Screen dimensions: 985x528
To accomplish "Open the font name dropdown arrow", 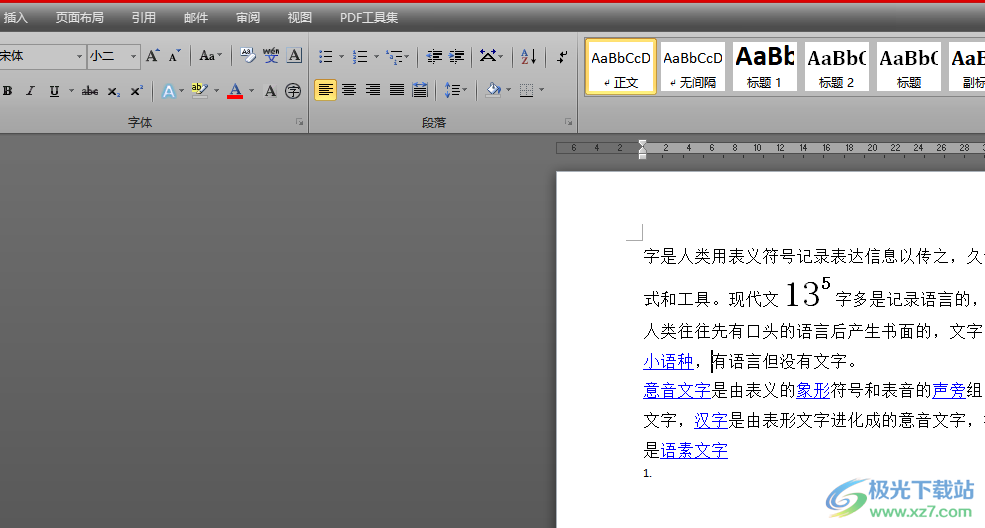I will [79, 57].
